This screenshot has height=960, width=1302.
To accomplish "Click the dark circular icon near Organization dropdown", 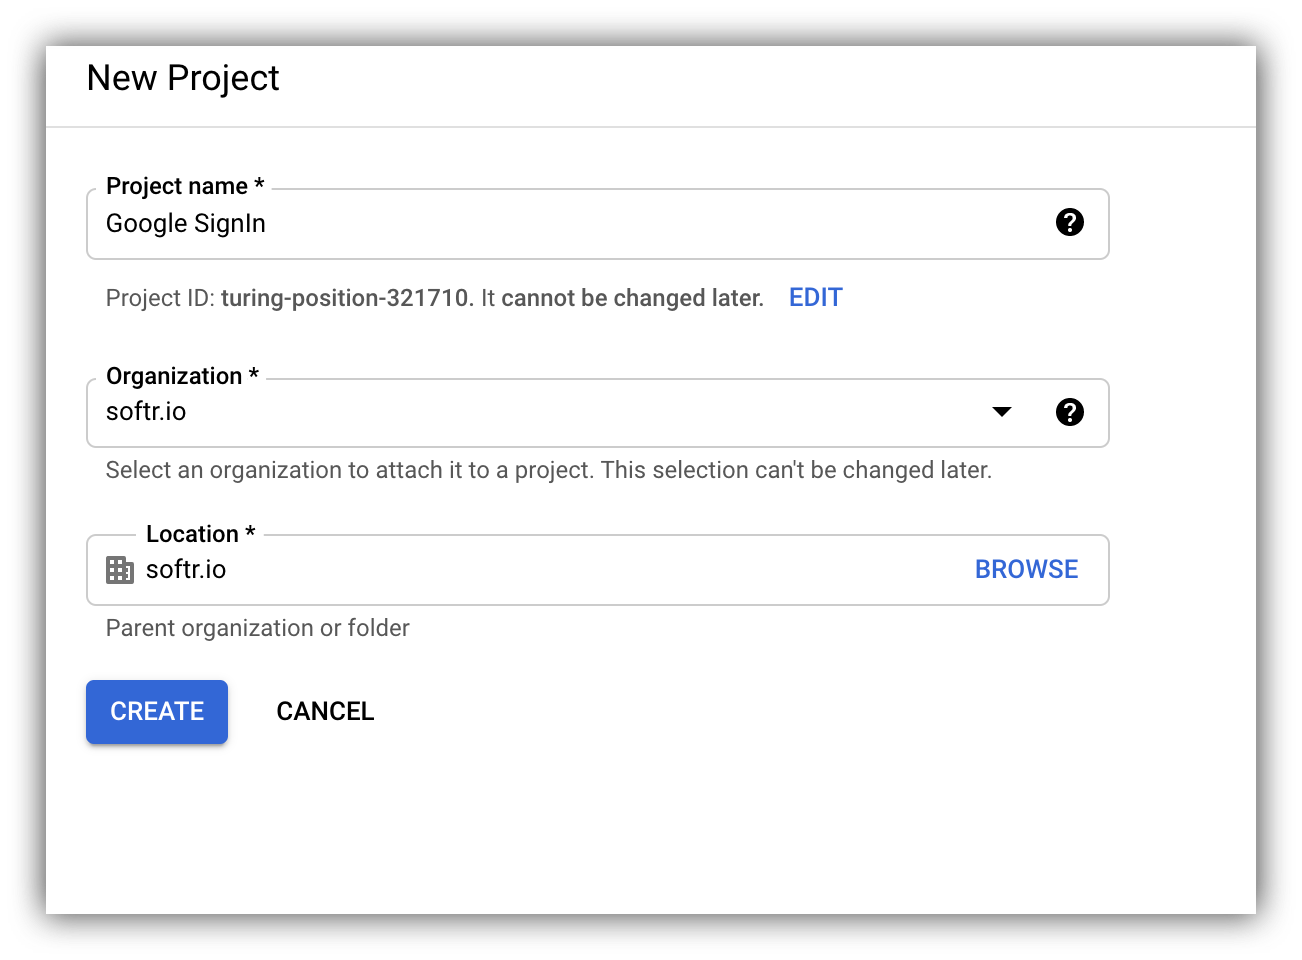I will 1070,412.
